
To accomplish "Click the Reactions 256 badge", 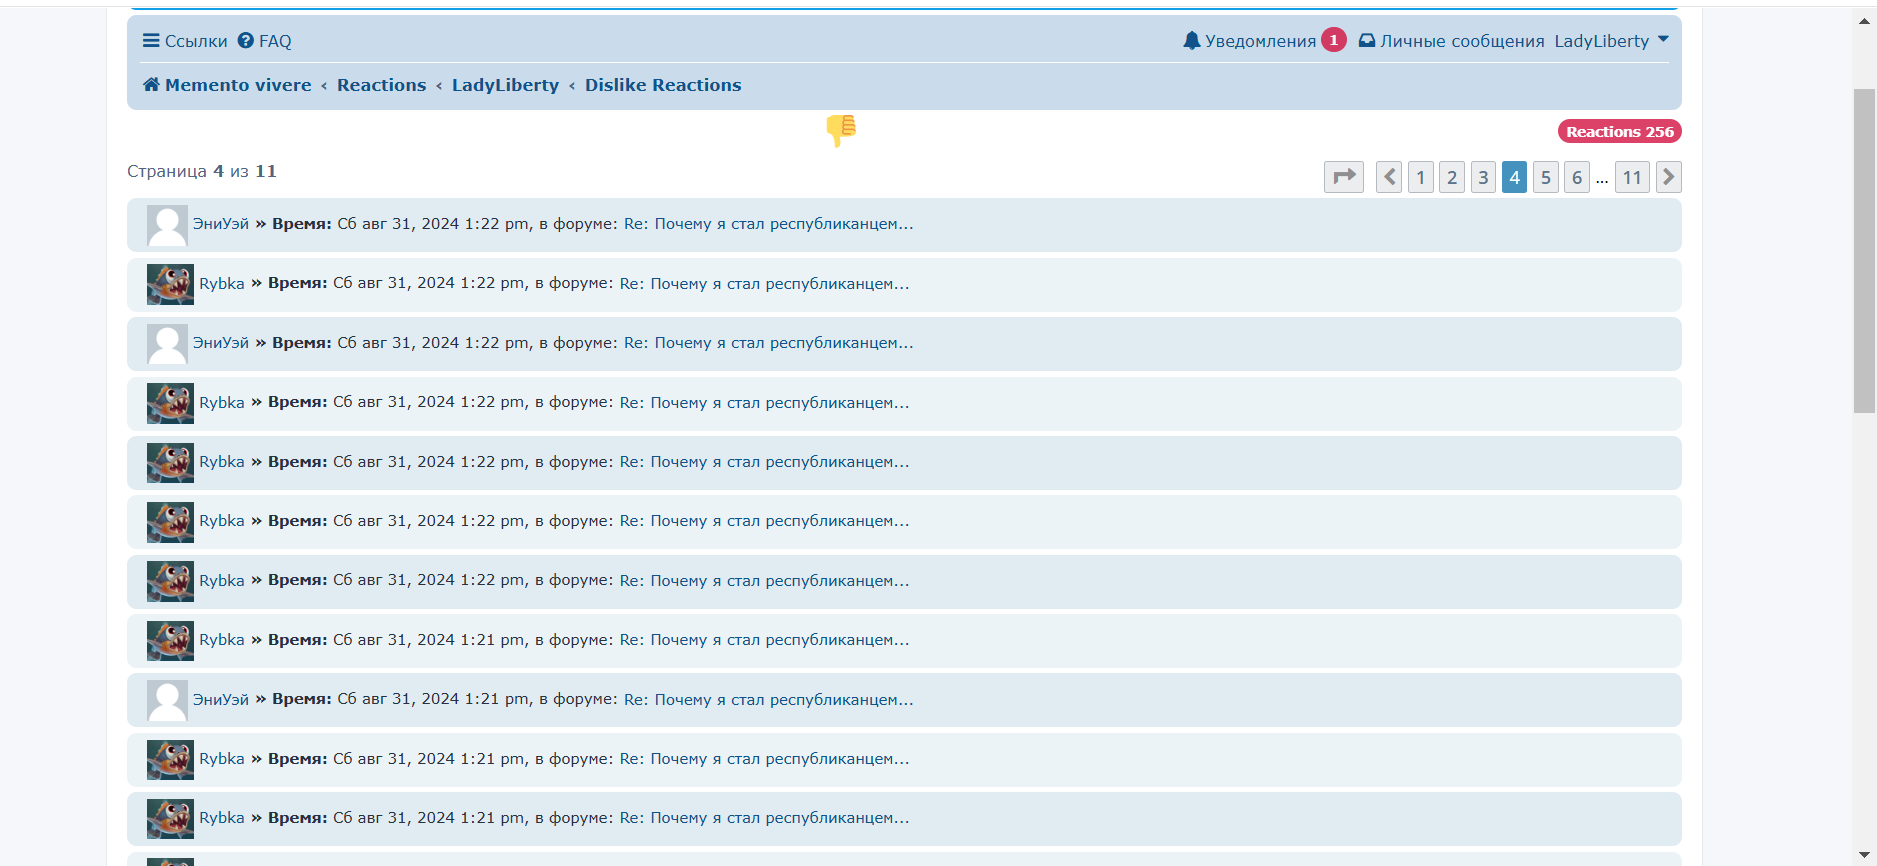I will (1619, 132).
